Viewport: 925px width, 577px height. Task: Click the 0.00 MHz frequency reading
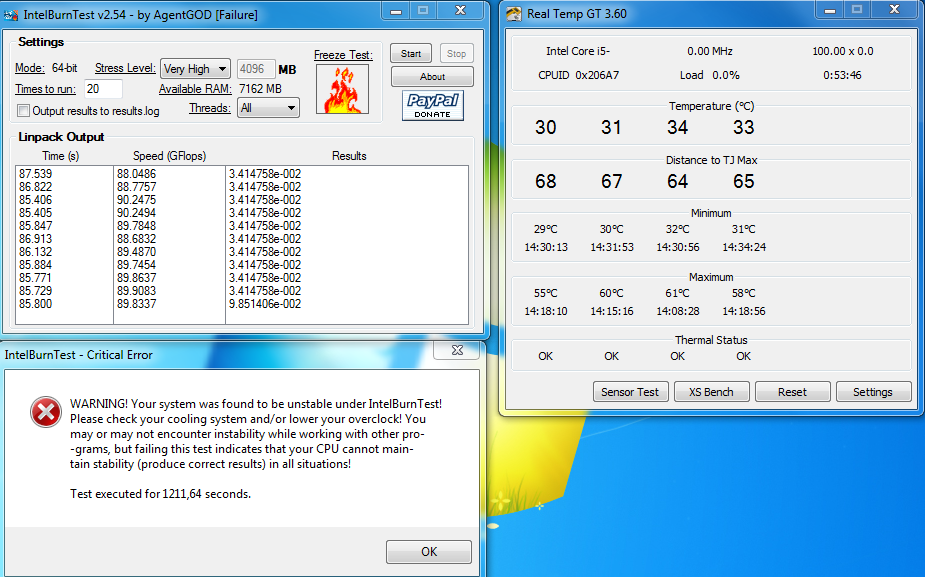pos(710,51)
